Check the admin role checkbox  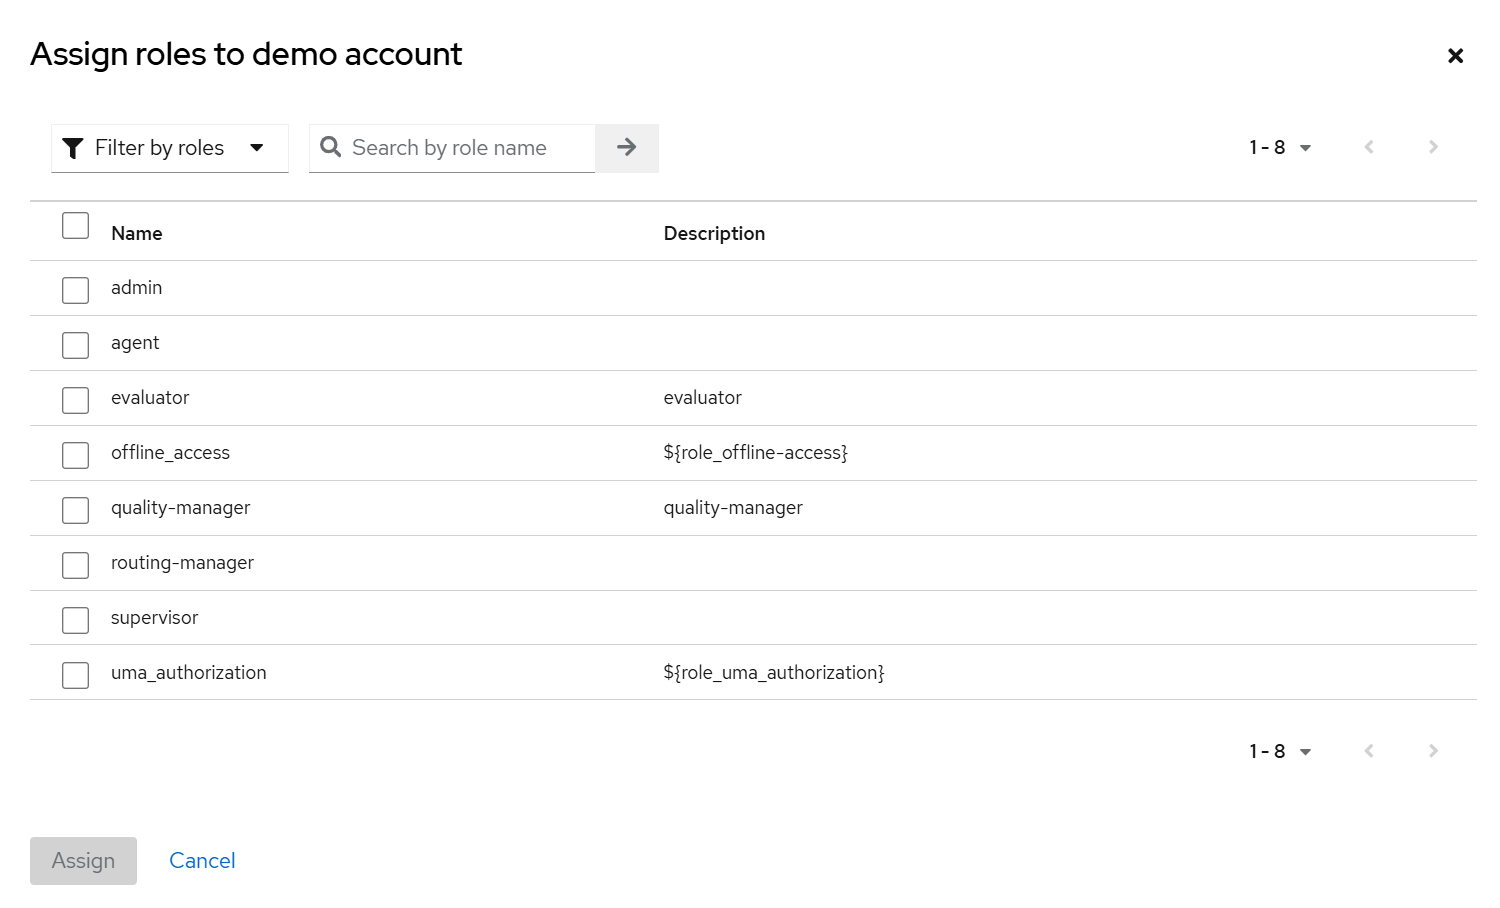(76, 290)
